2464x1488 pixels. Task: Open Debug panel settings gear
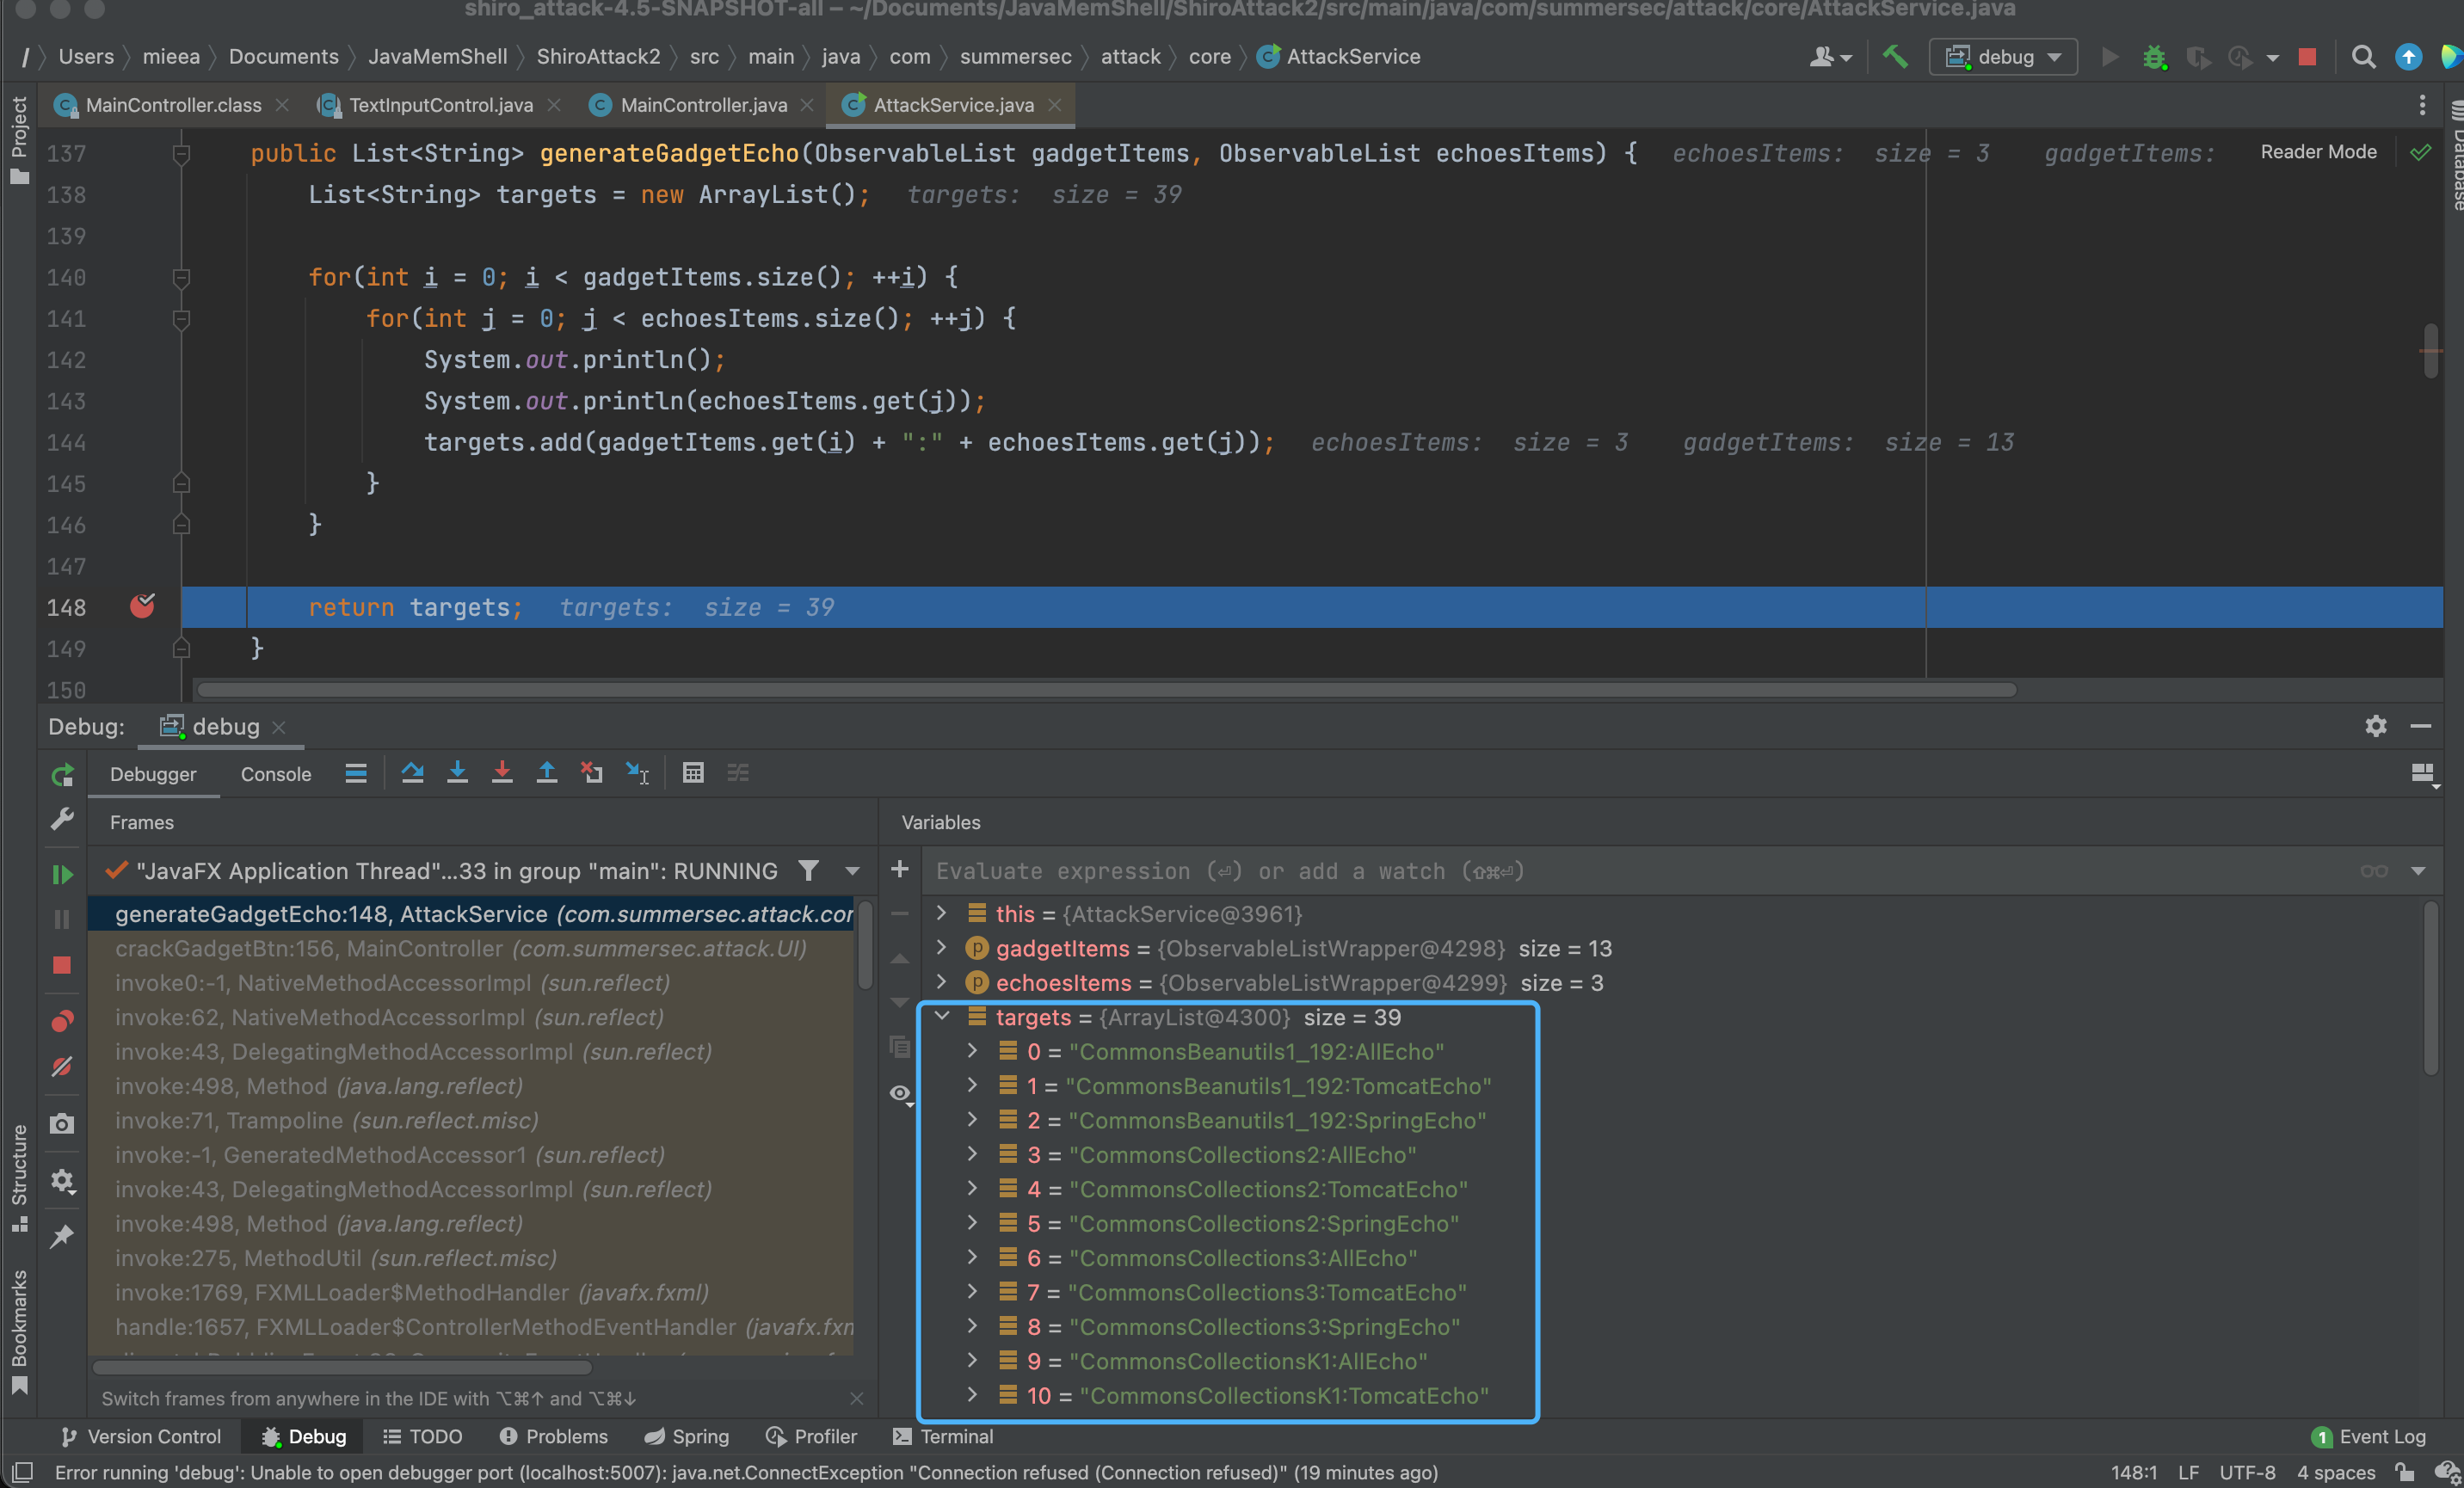click(x=2376, y=726)
